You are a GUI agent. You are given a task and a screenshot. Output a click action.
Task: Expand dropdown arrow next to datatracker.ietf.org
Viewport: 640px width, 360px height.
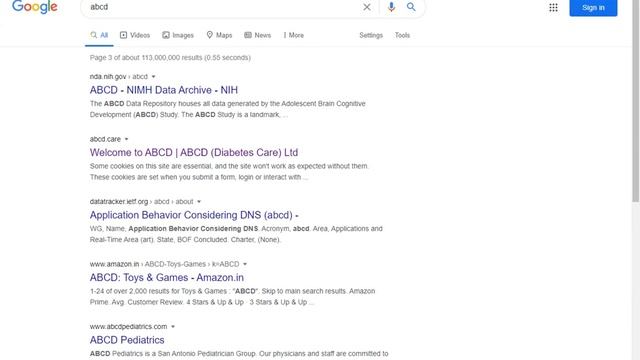[x=199, y=202]
